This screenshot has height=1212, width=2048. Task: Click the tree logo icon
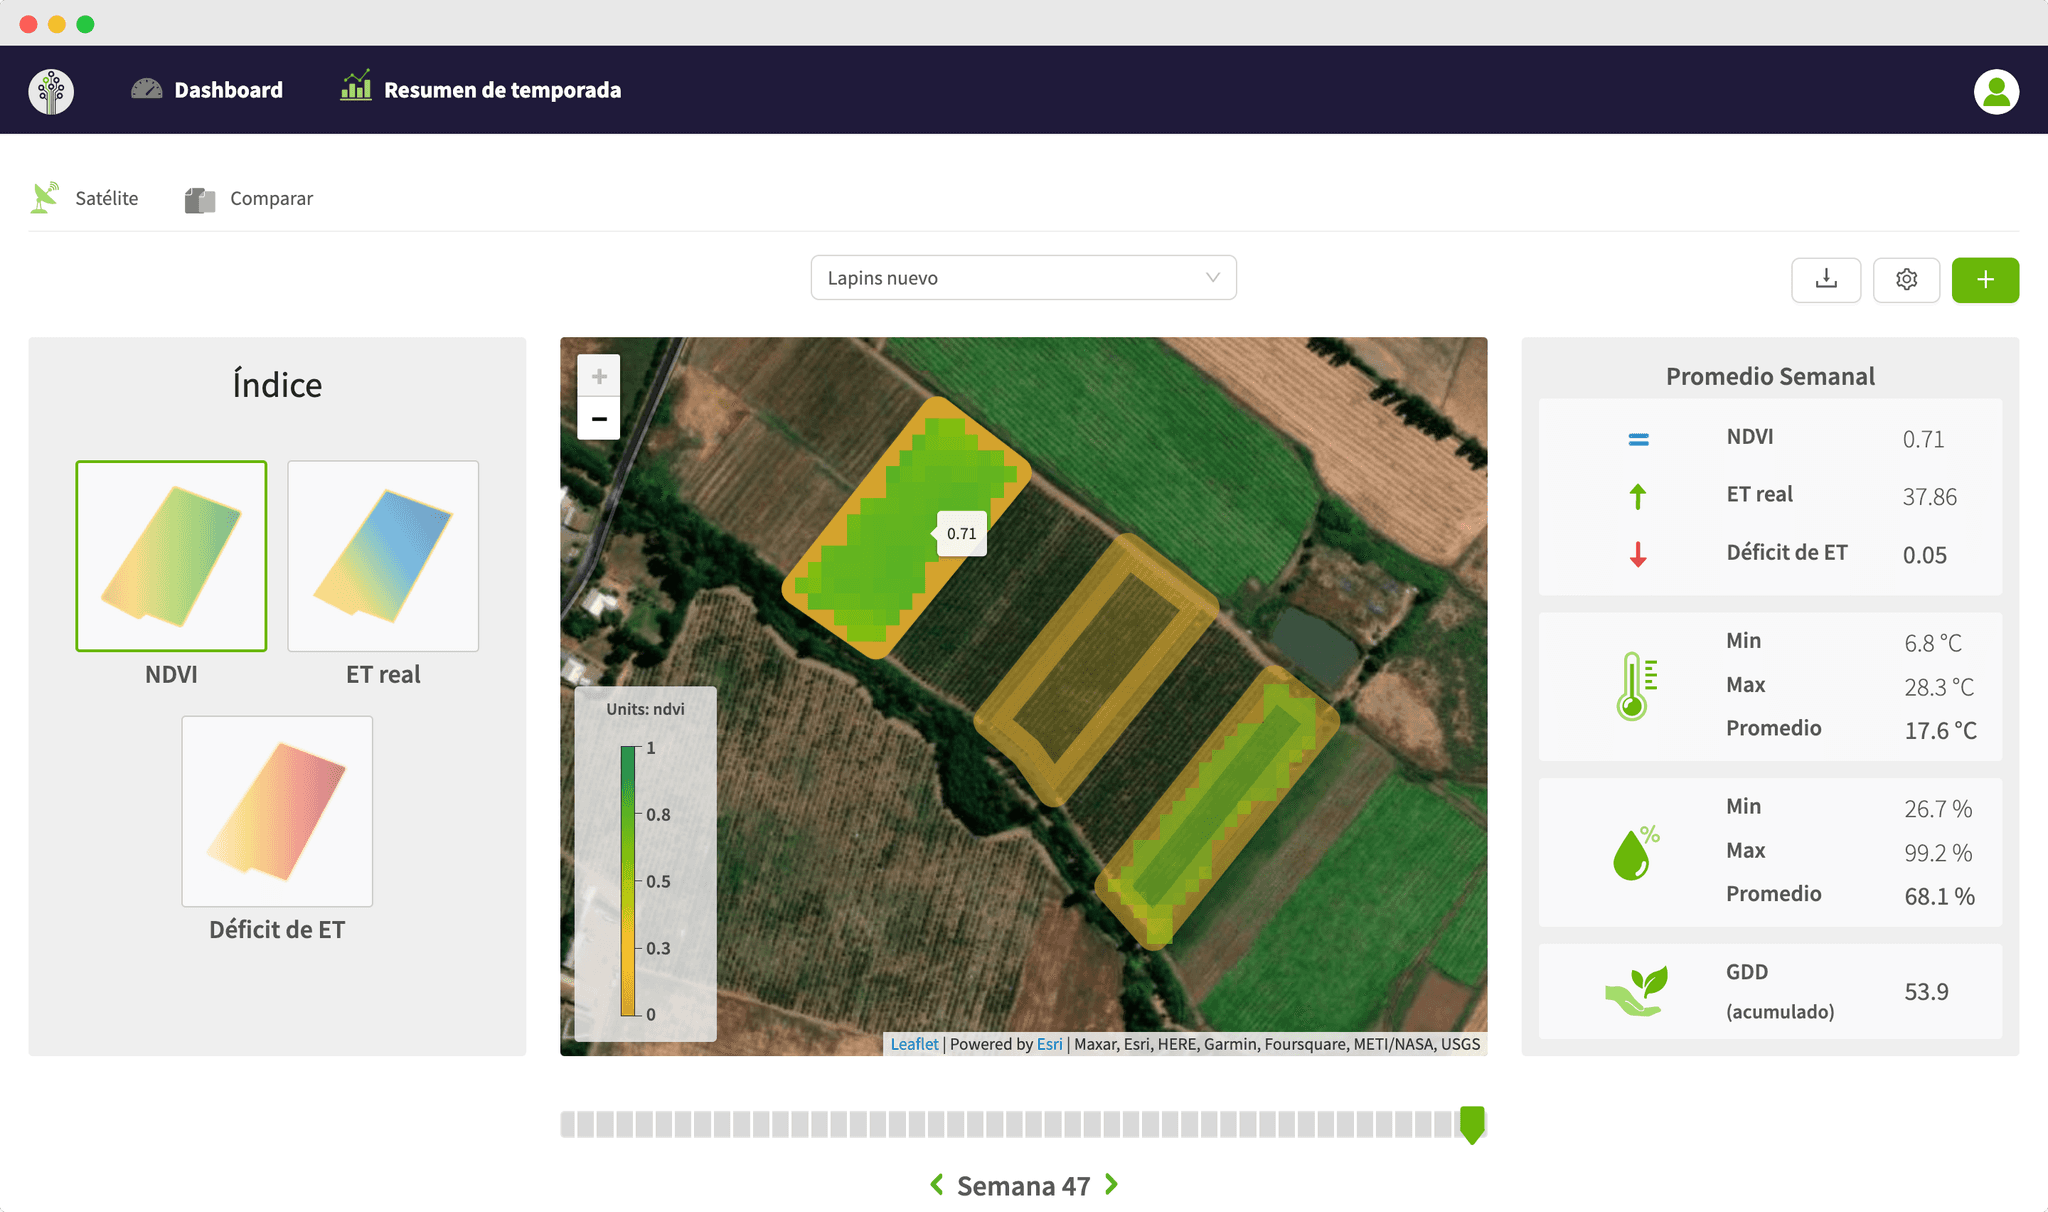point(51,91)
